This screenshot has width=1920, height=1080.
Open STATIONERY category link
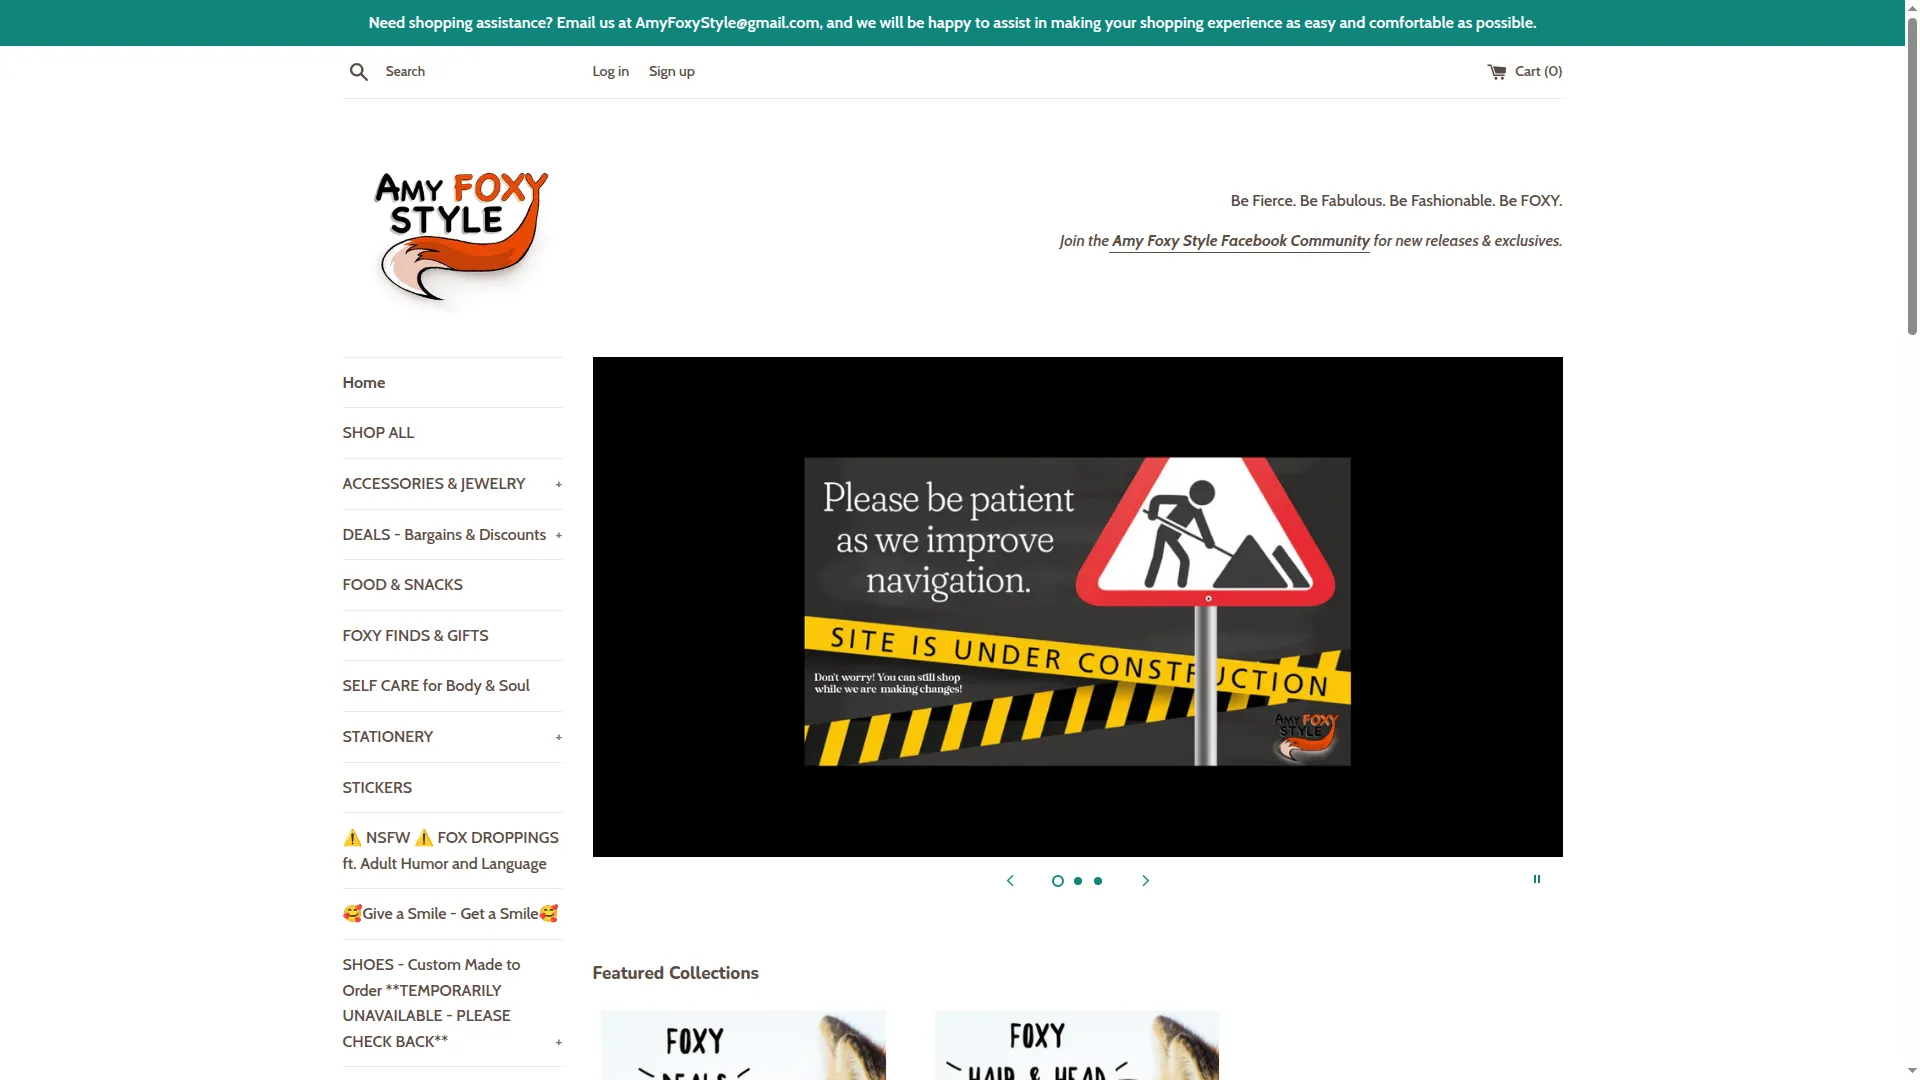pos(387,737)
